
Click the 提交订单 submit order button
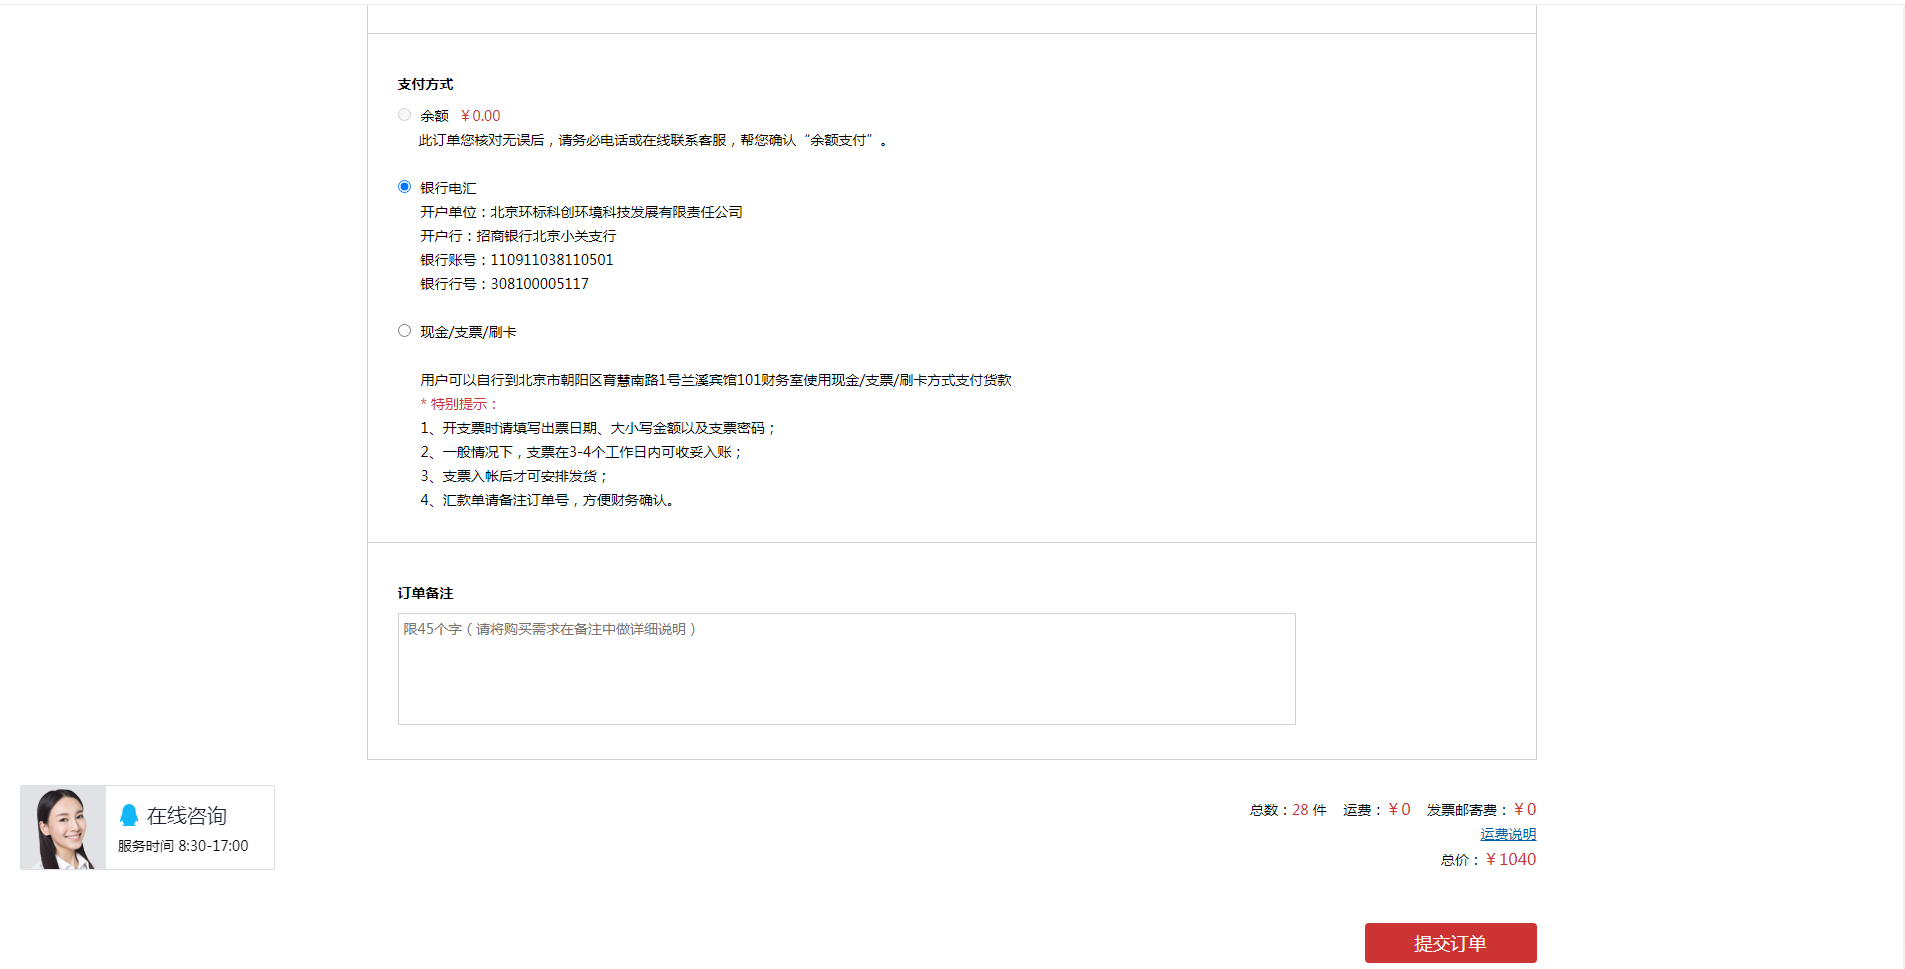point(1450,943)
